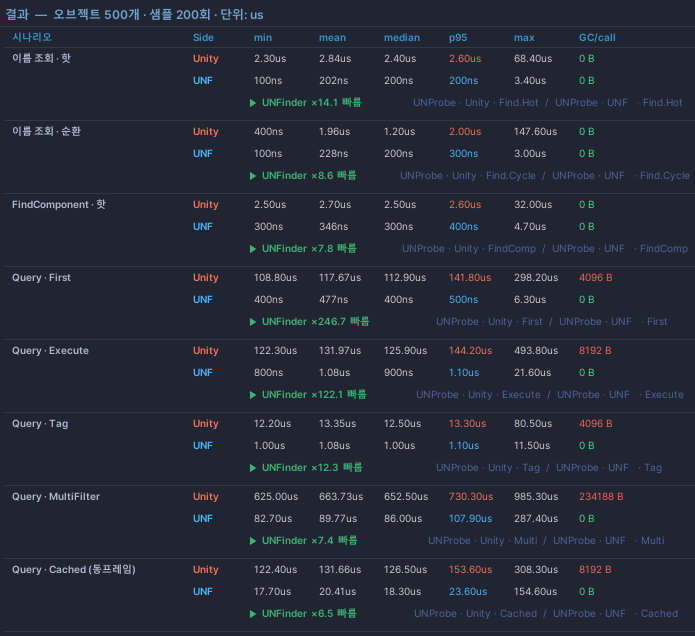
Task: Select the 이름 조회 · 핫 scenario label
Action: [41, 58]
